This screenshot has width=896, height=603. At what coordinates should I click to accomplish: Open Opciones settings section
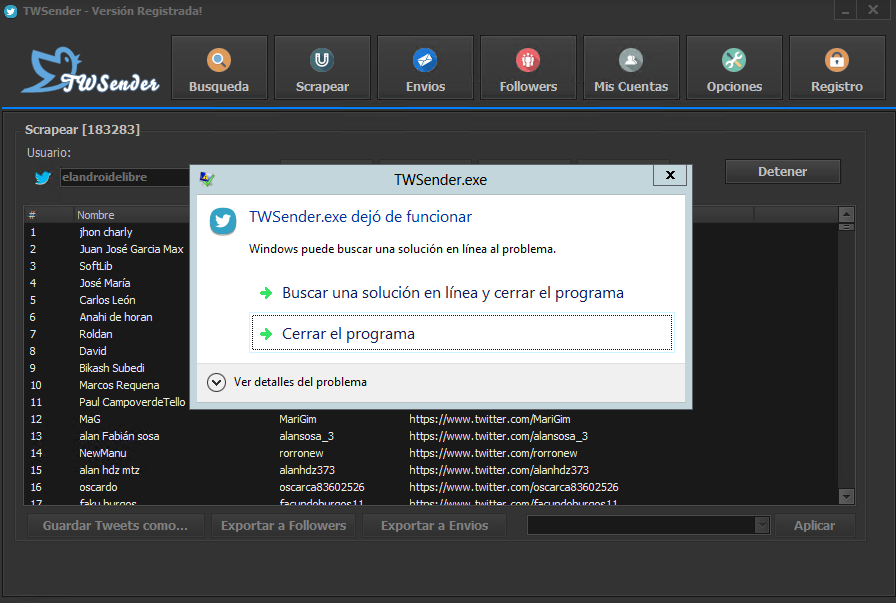point(734,68)
